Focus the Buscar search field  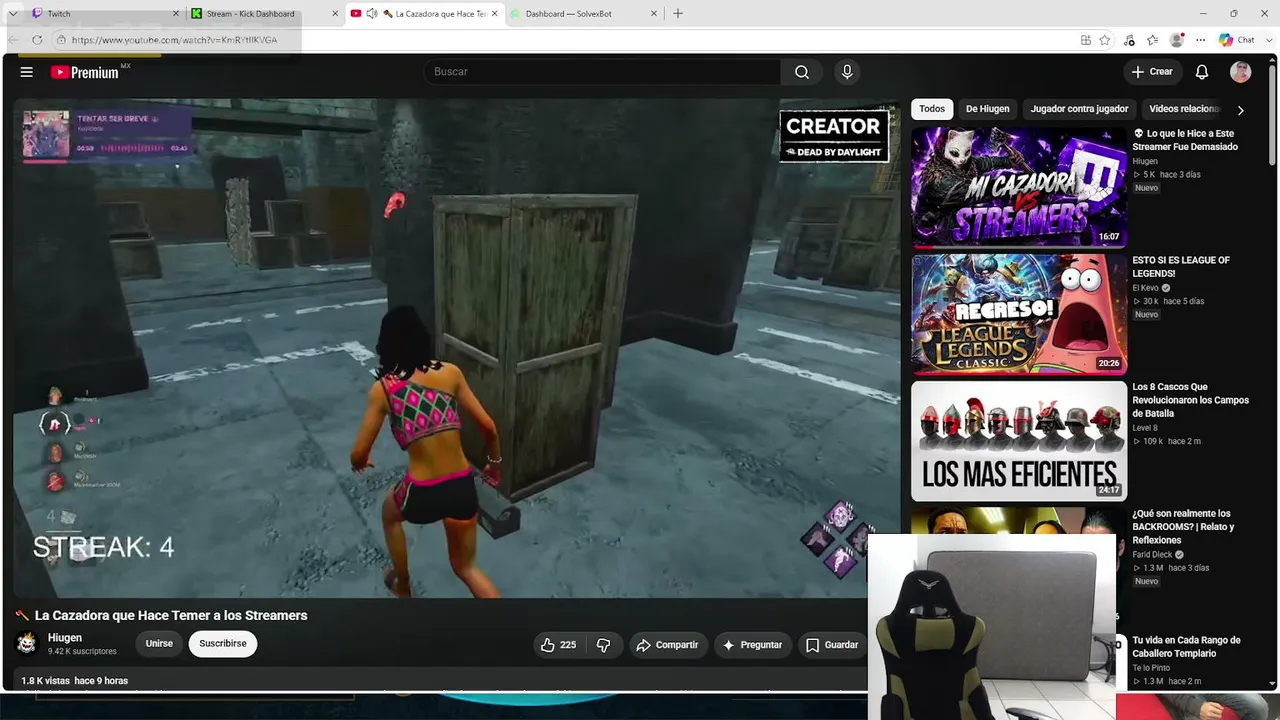[x=603, y=72]
